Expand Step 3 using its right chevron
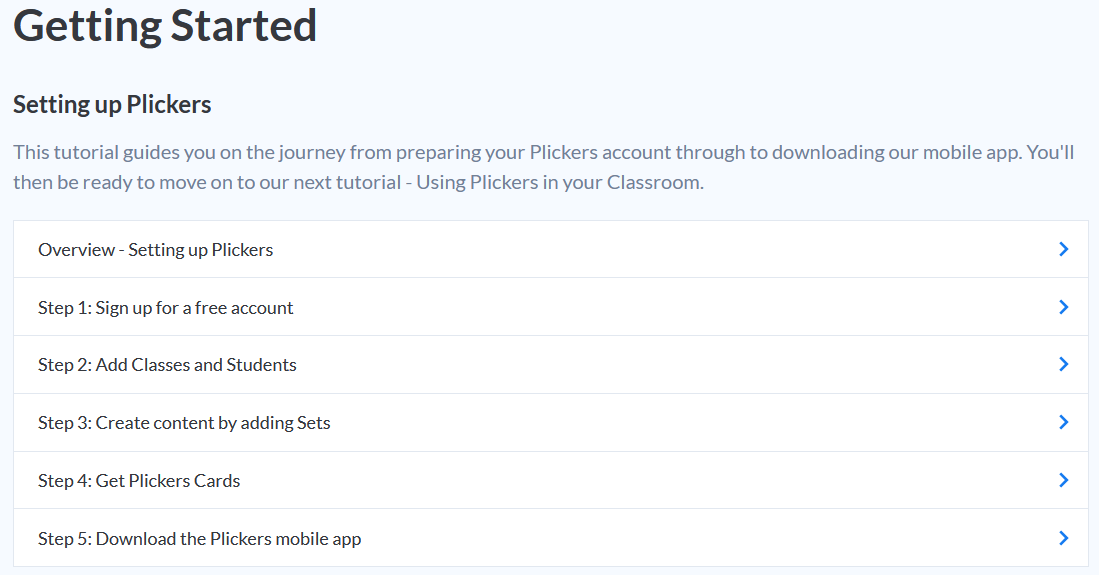 [x=1063, y=423]
